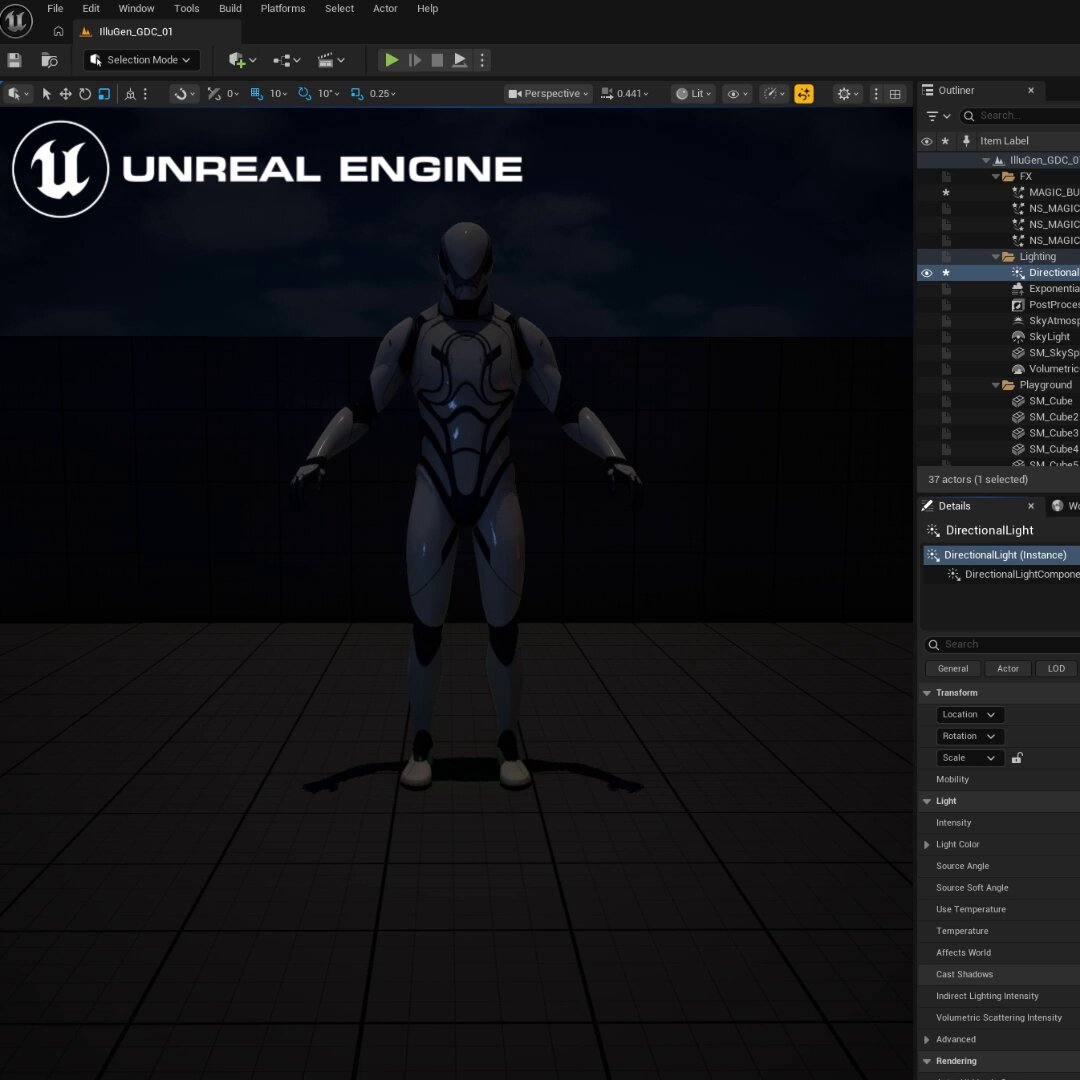This screenshot has height=1080, width=1080.
Task: Select the rotate tool in viewport toolbar
Action: [x=85, y=94]
